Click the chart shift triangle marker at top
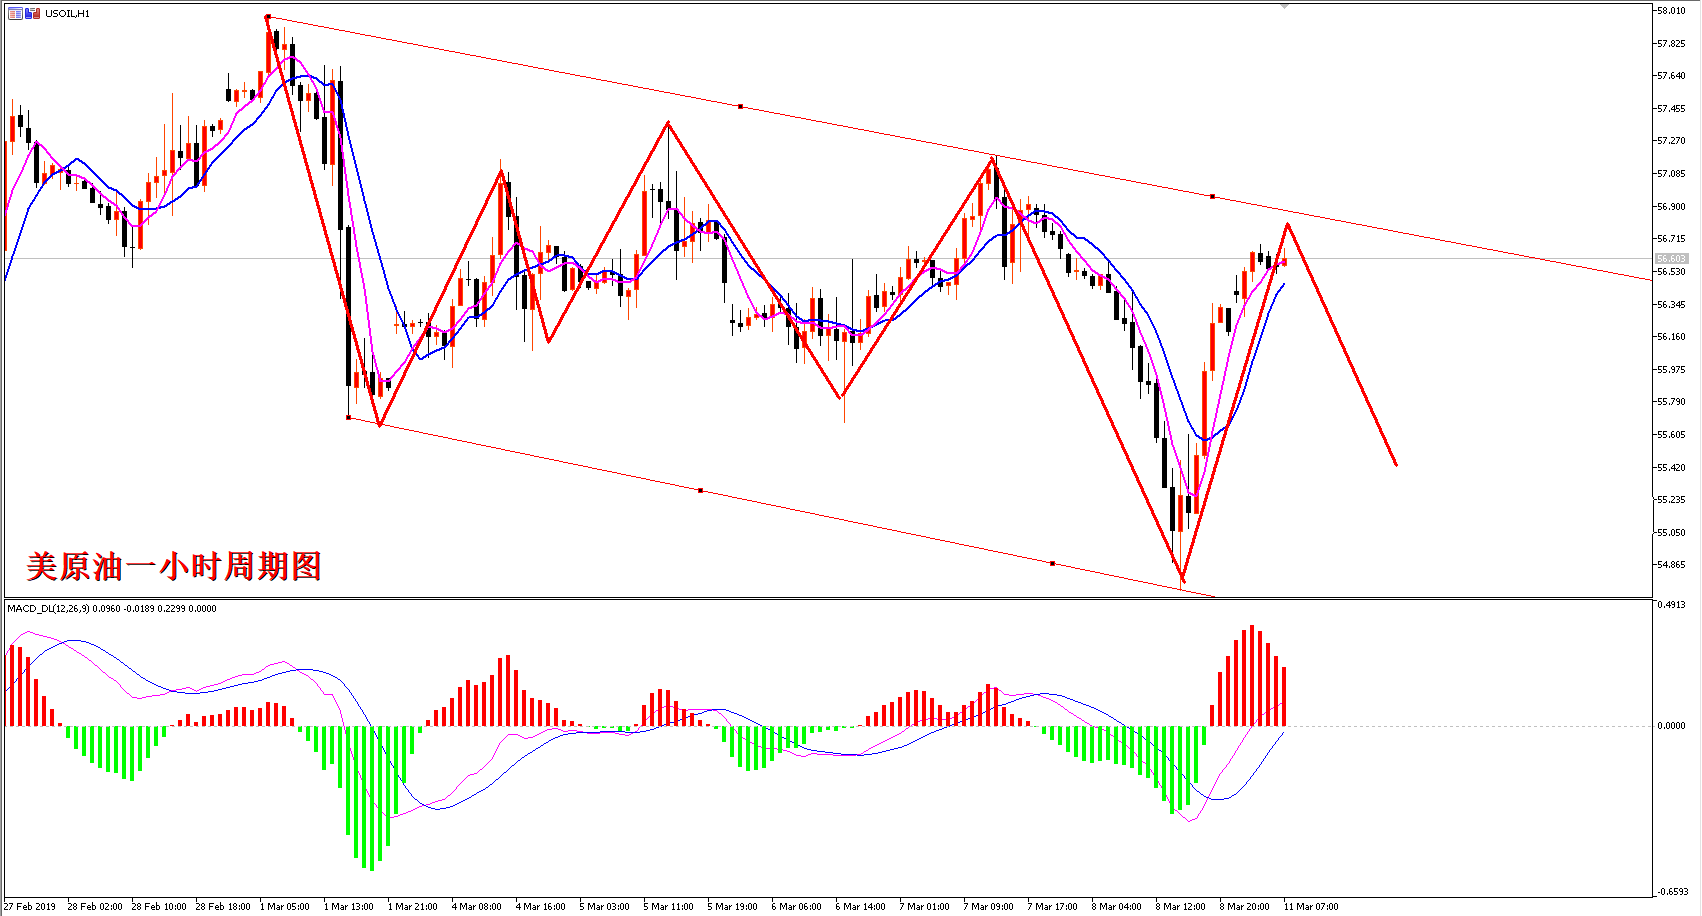Viewport: 1702px width, 916px height. pos(1285,6)
